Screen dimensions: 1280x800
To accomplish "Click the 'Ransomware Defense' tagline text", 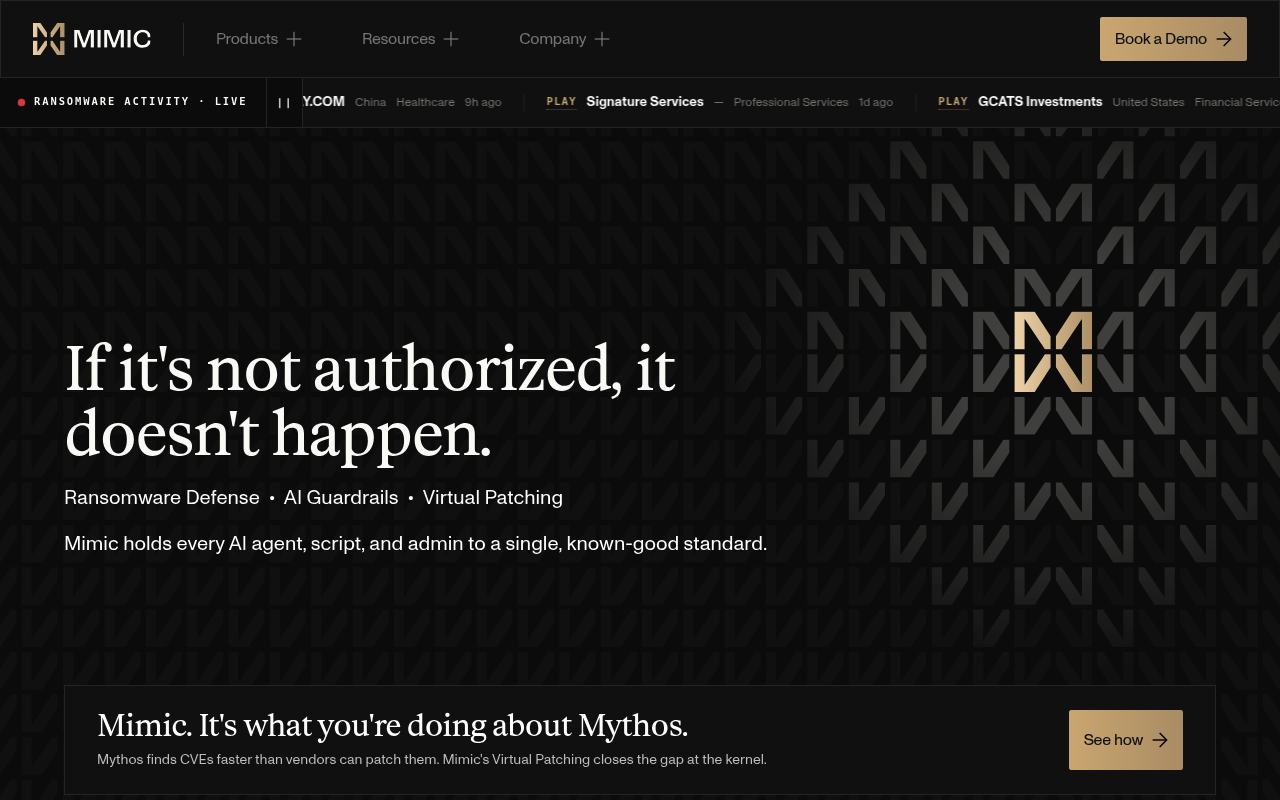I will (162, 497).
